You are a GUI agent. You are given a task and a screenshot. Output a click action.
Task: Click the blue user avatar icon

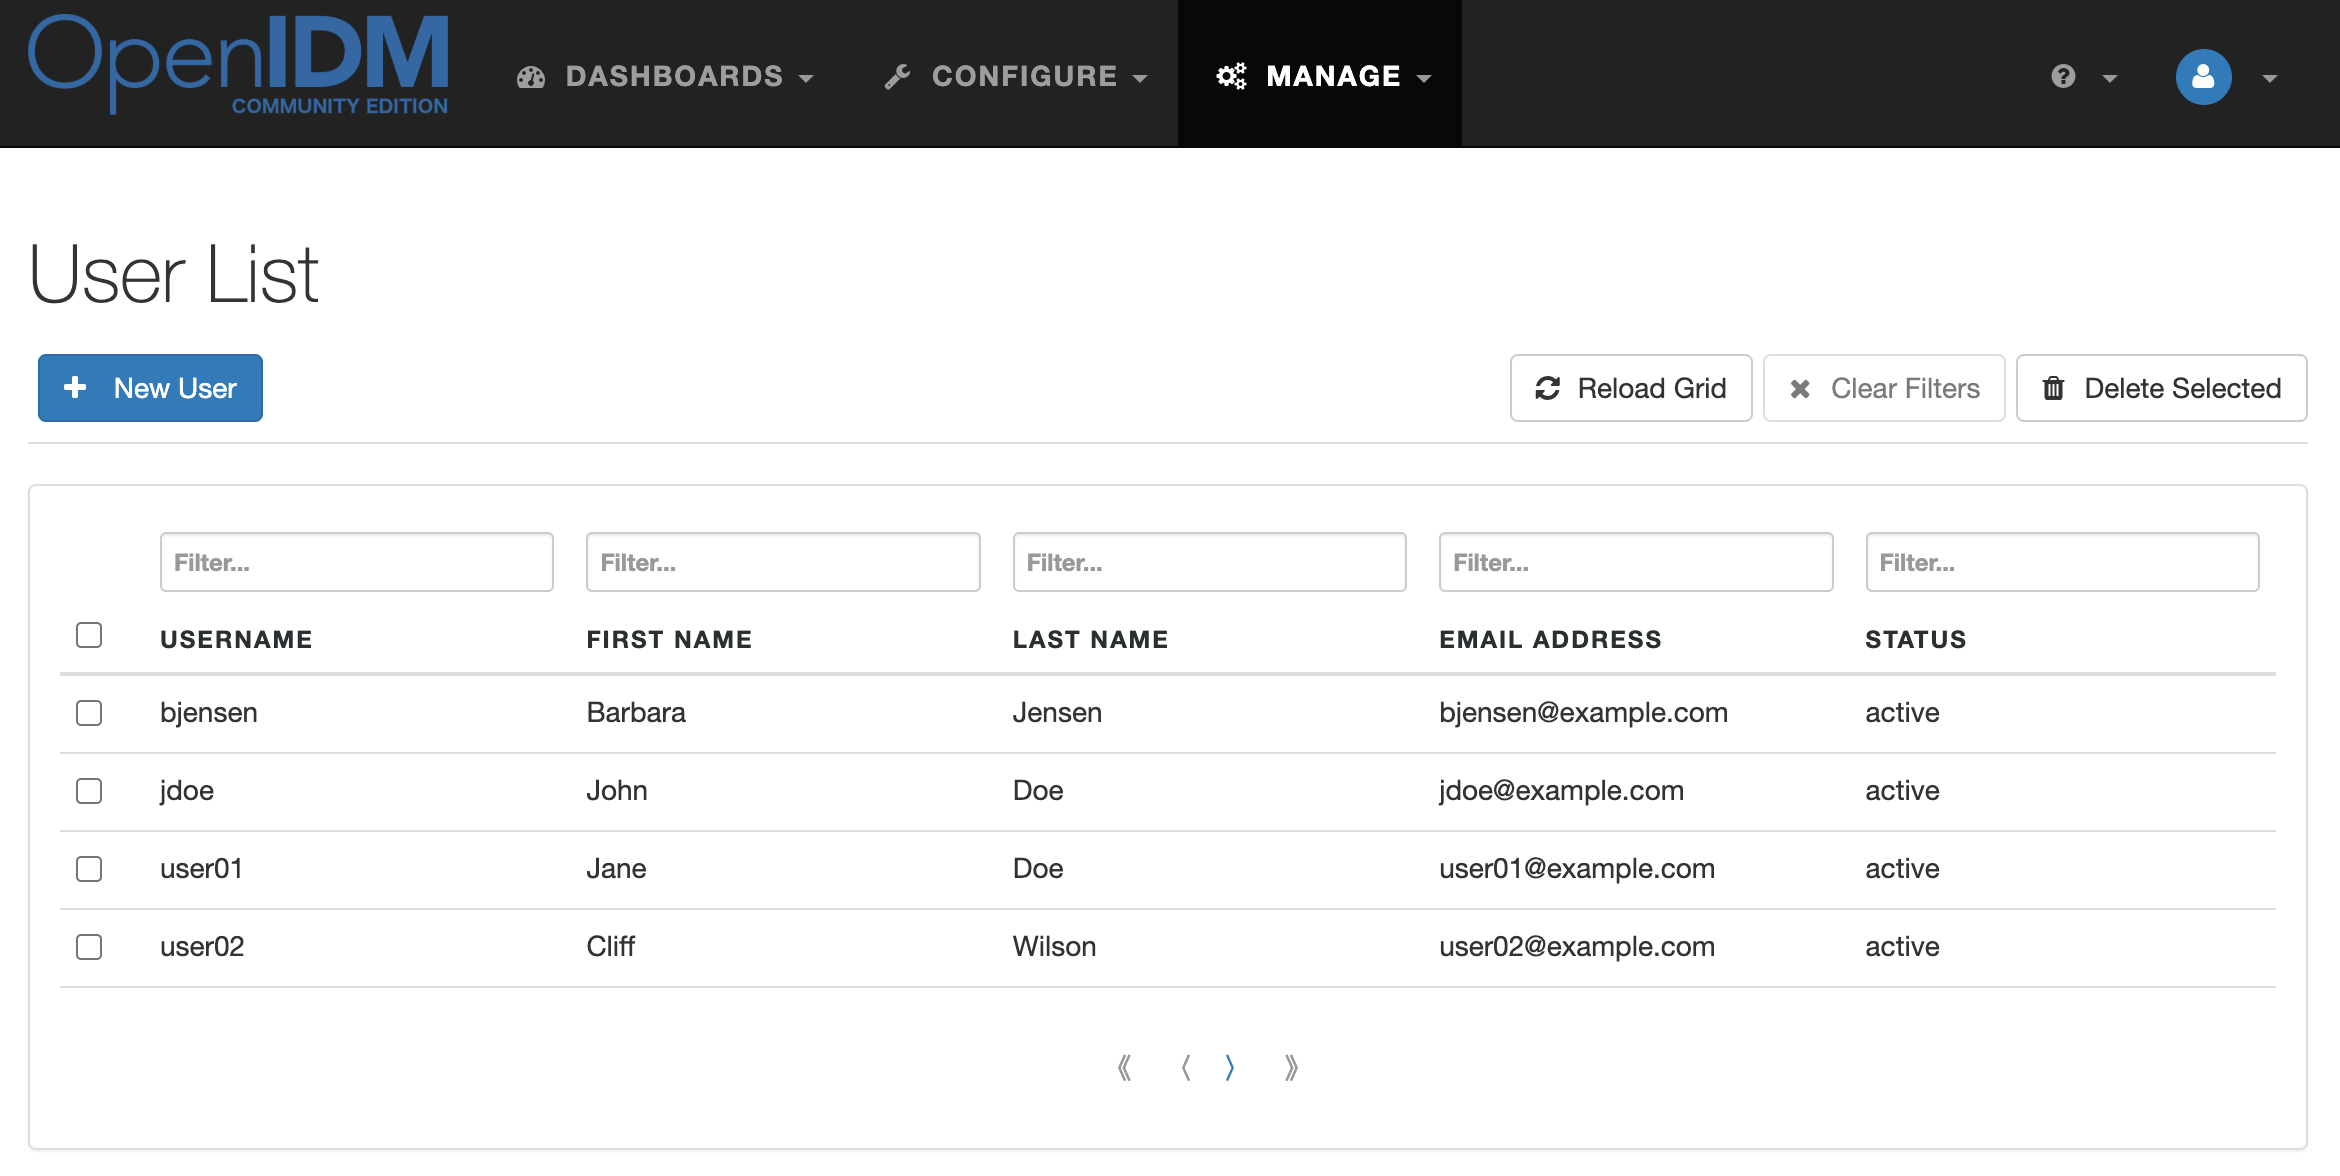pyautogui.click(x=2203, y=77)
